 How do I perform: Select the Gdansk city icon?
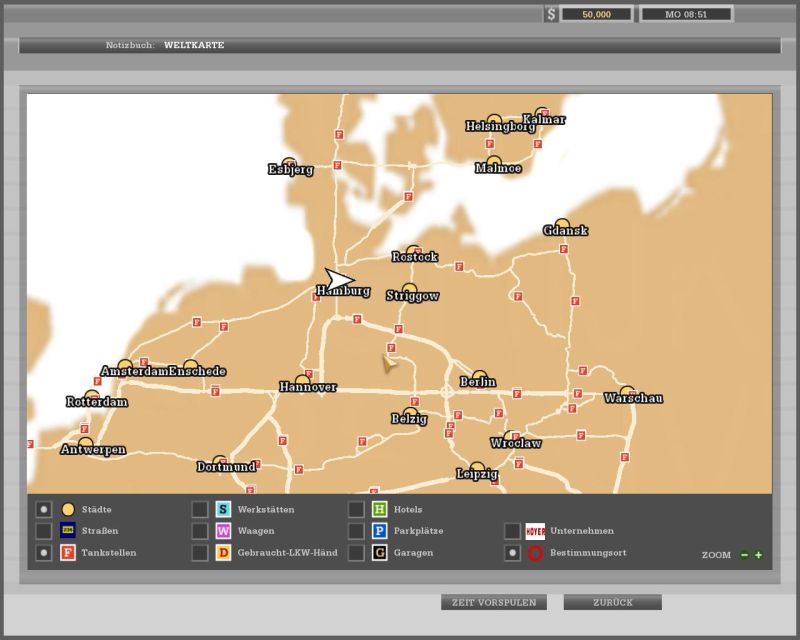pos(562,225)
